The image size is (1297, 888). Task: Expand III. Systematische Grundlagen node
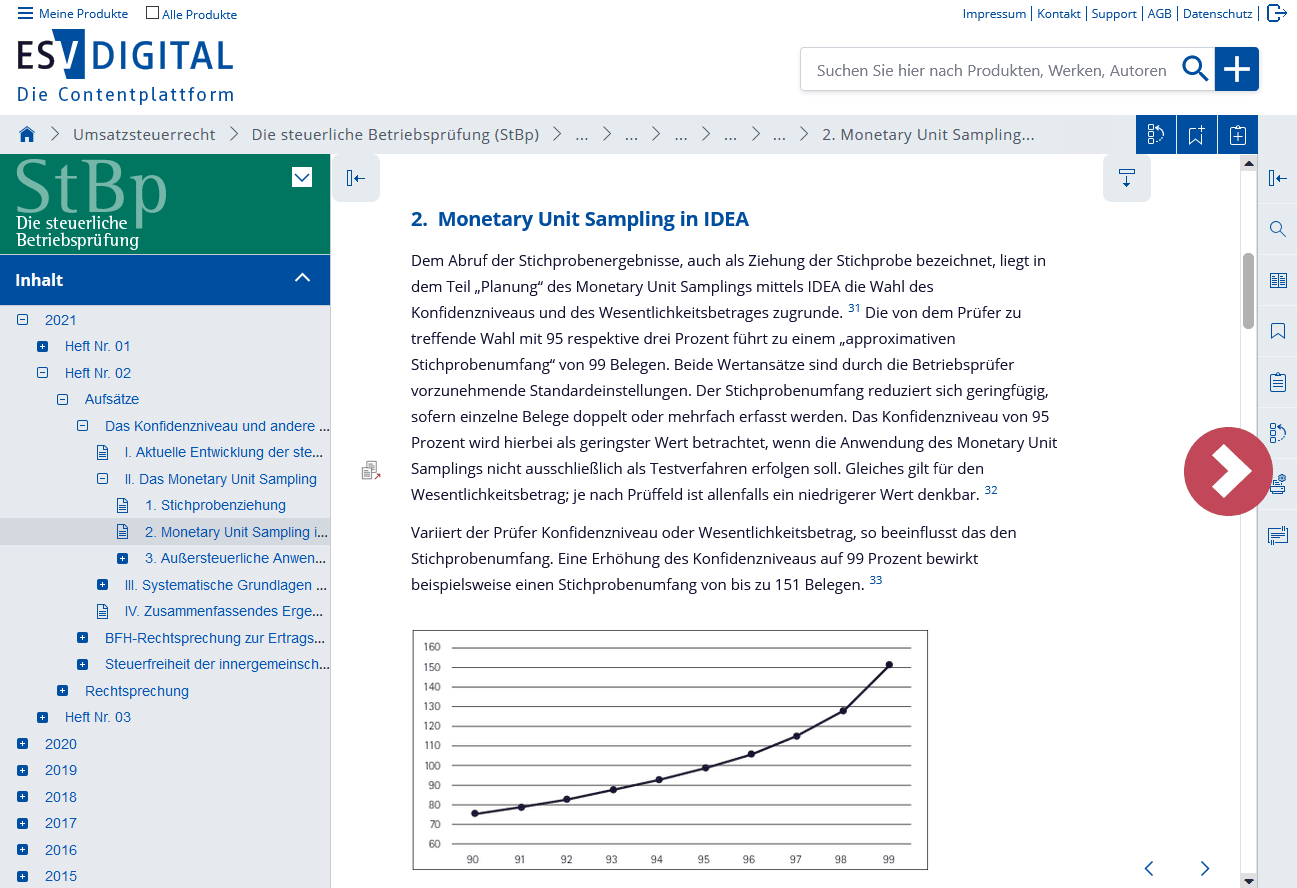103,585
